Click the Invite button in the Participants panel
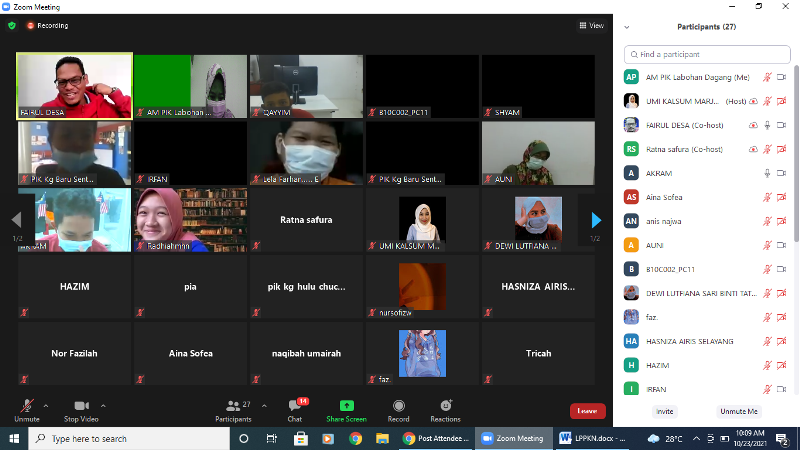The image size is (800, 450). click(x=664, y=411)
